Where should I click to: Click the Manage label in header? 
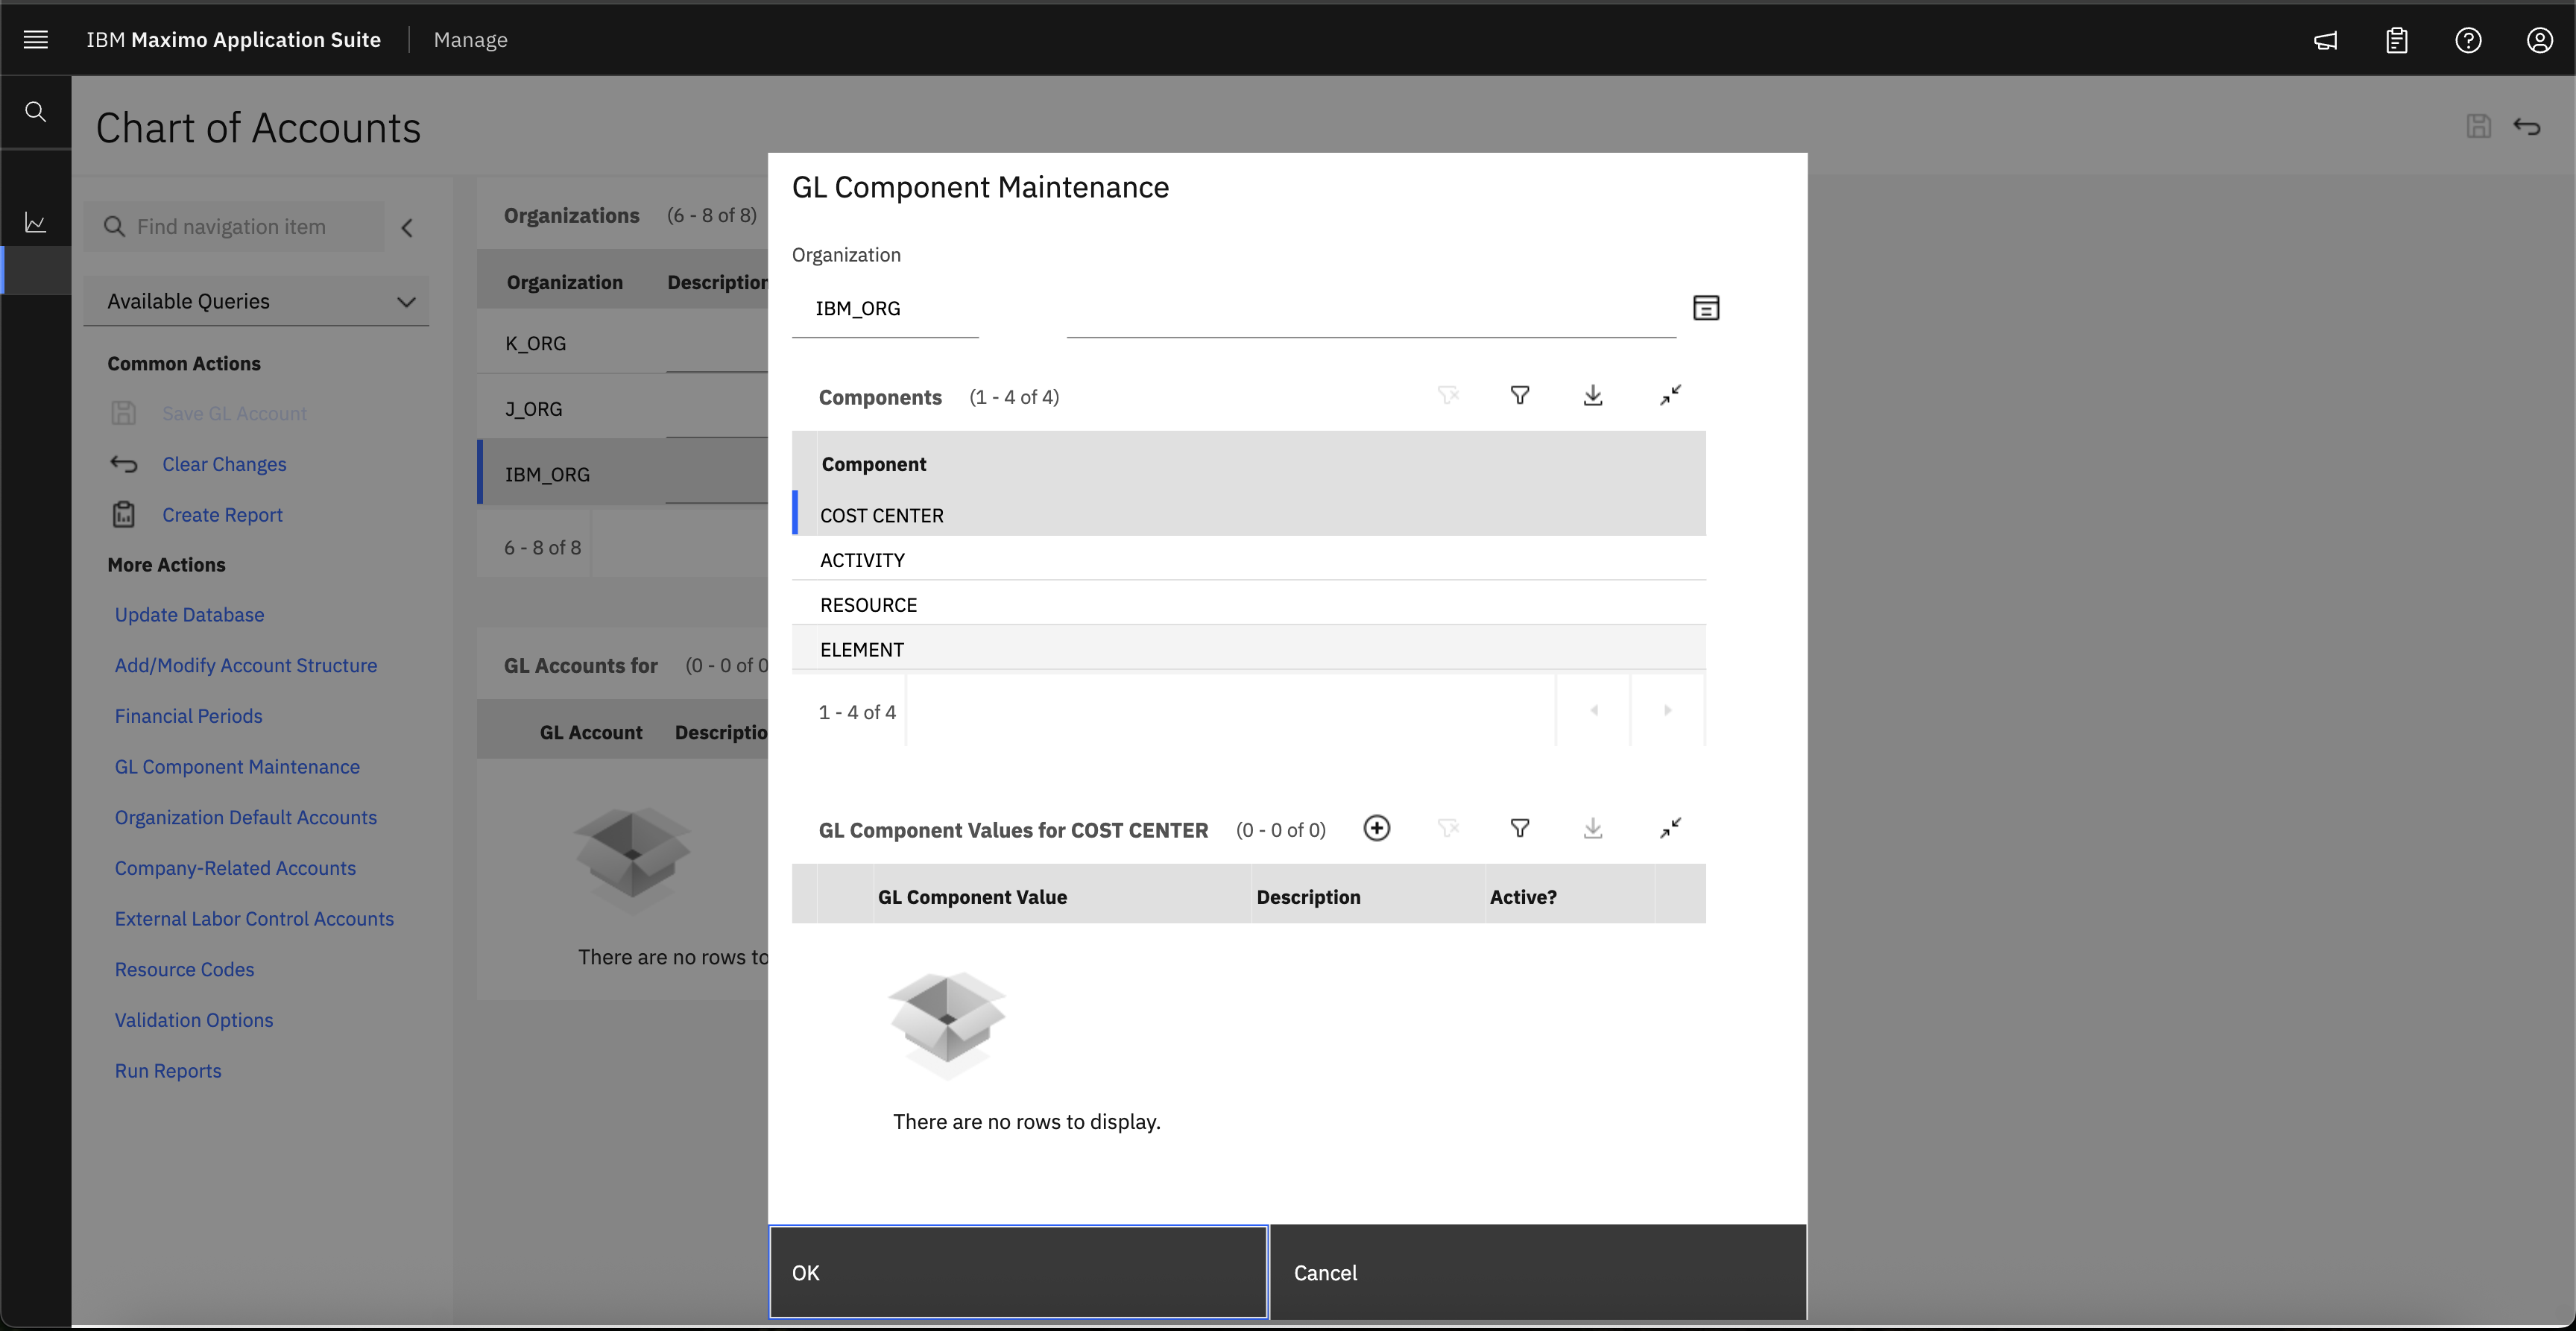pos(470,40)
